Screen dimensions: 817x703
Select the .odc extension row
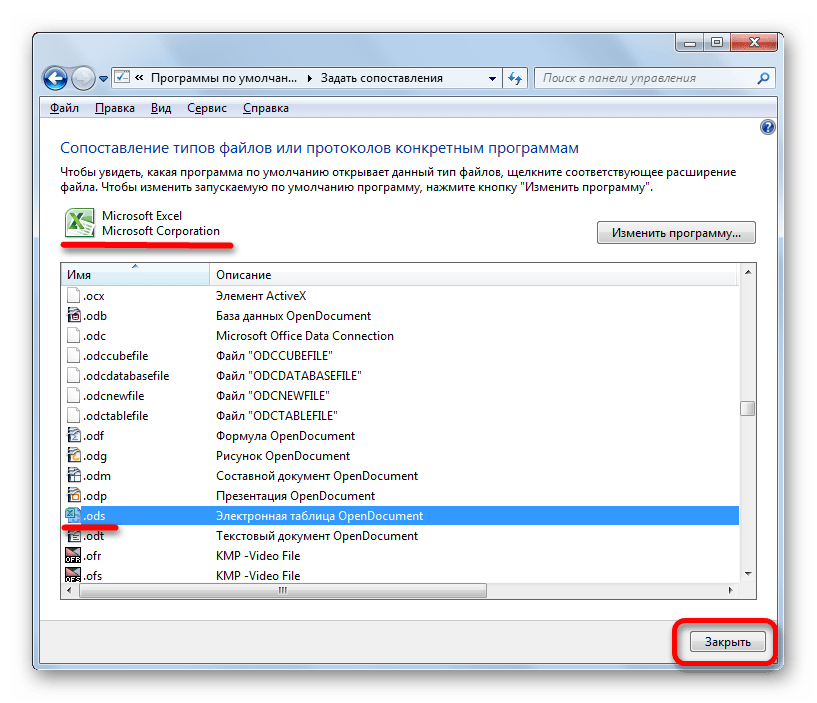[x=400, y=336]
